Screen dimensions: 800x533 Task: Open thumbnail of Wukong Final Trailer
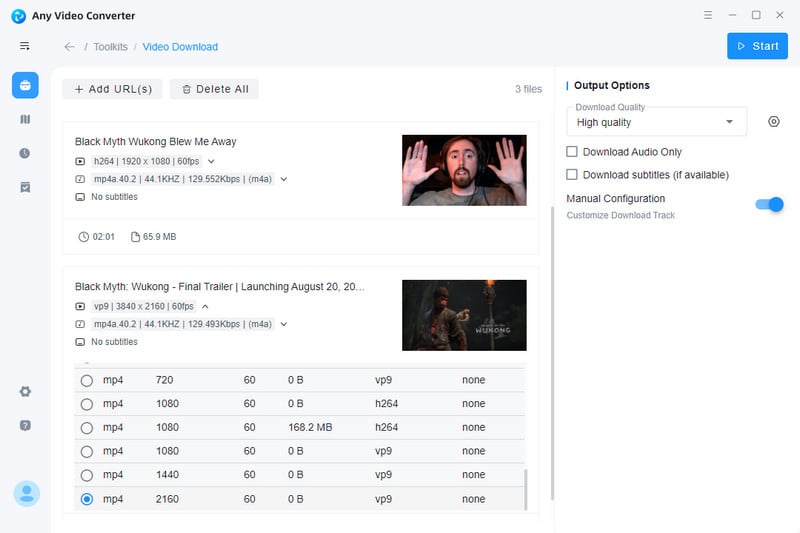[x=464, y=315]
